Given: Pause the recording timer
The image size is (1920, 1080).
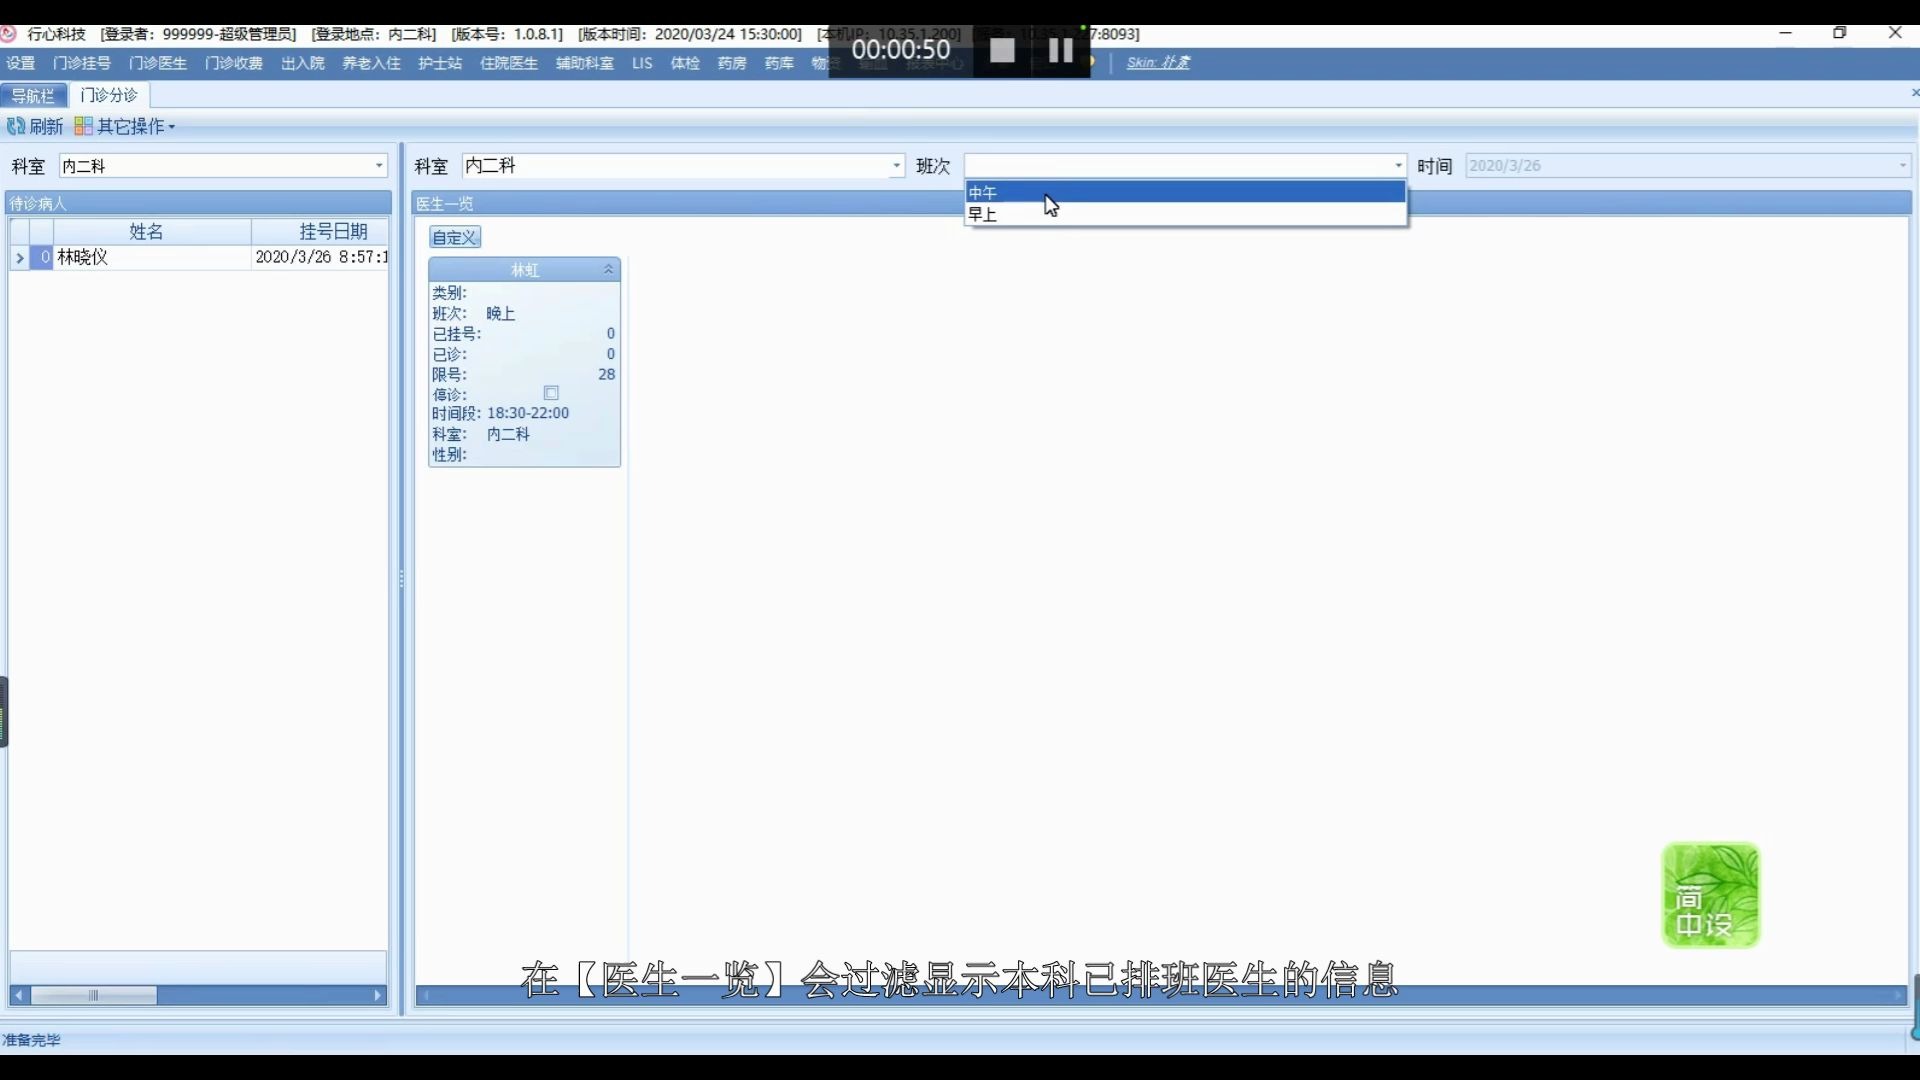Looking at the screenshot, I should coord(1060,50).
